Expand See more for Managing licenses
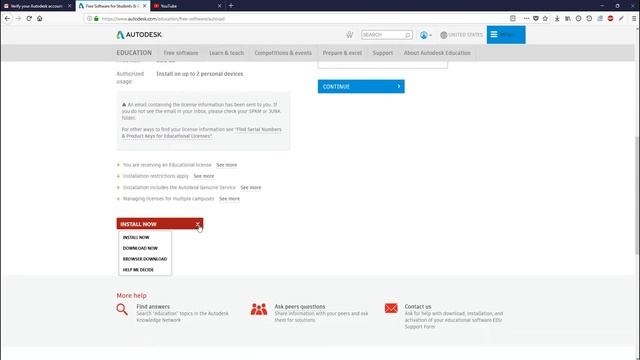This screenshot has height=360, width=640. pos(229,199)
